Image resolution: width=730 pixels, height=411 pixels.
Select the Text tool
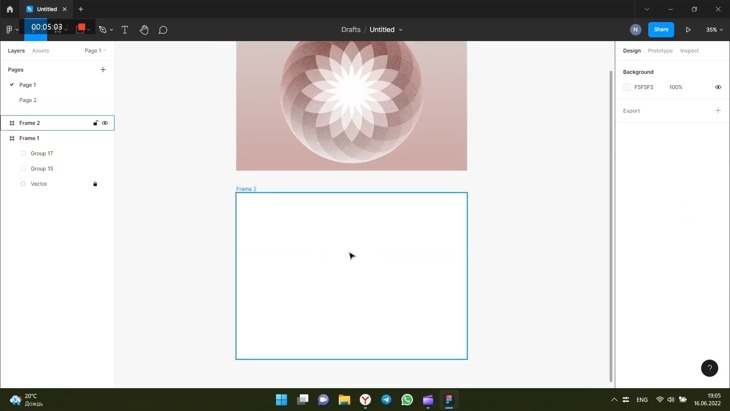(125, 30)
